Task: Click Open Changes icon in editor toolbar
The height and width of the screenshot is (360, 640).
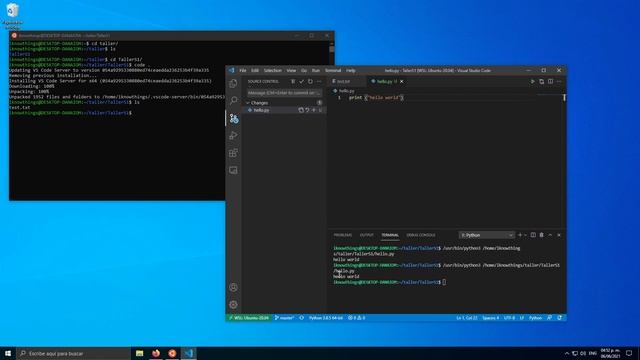Action: (542, 82)
